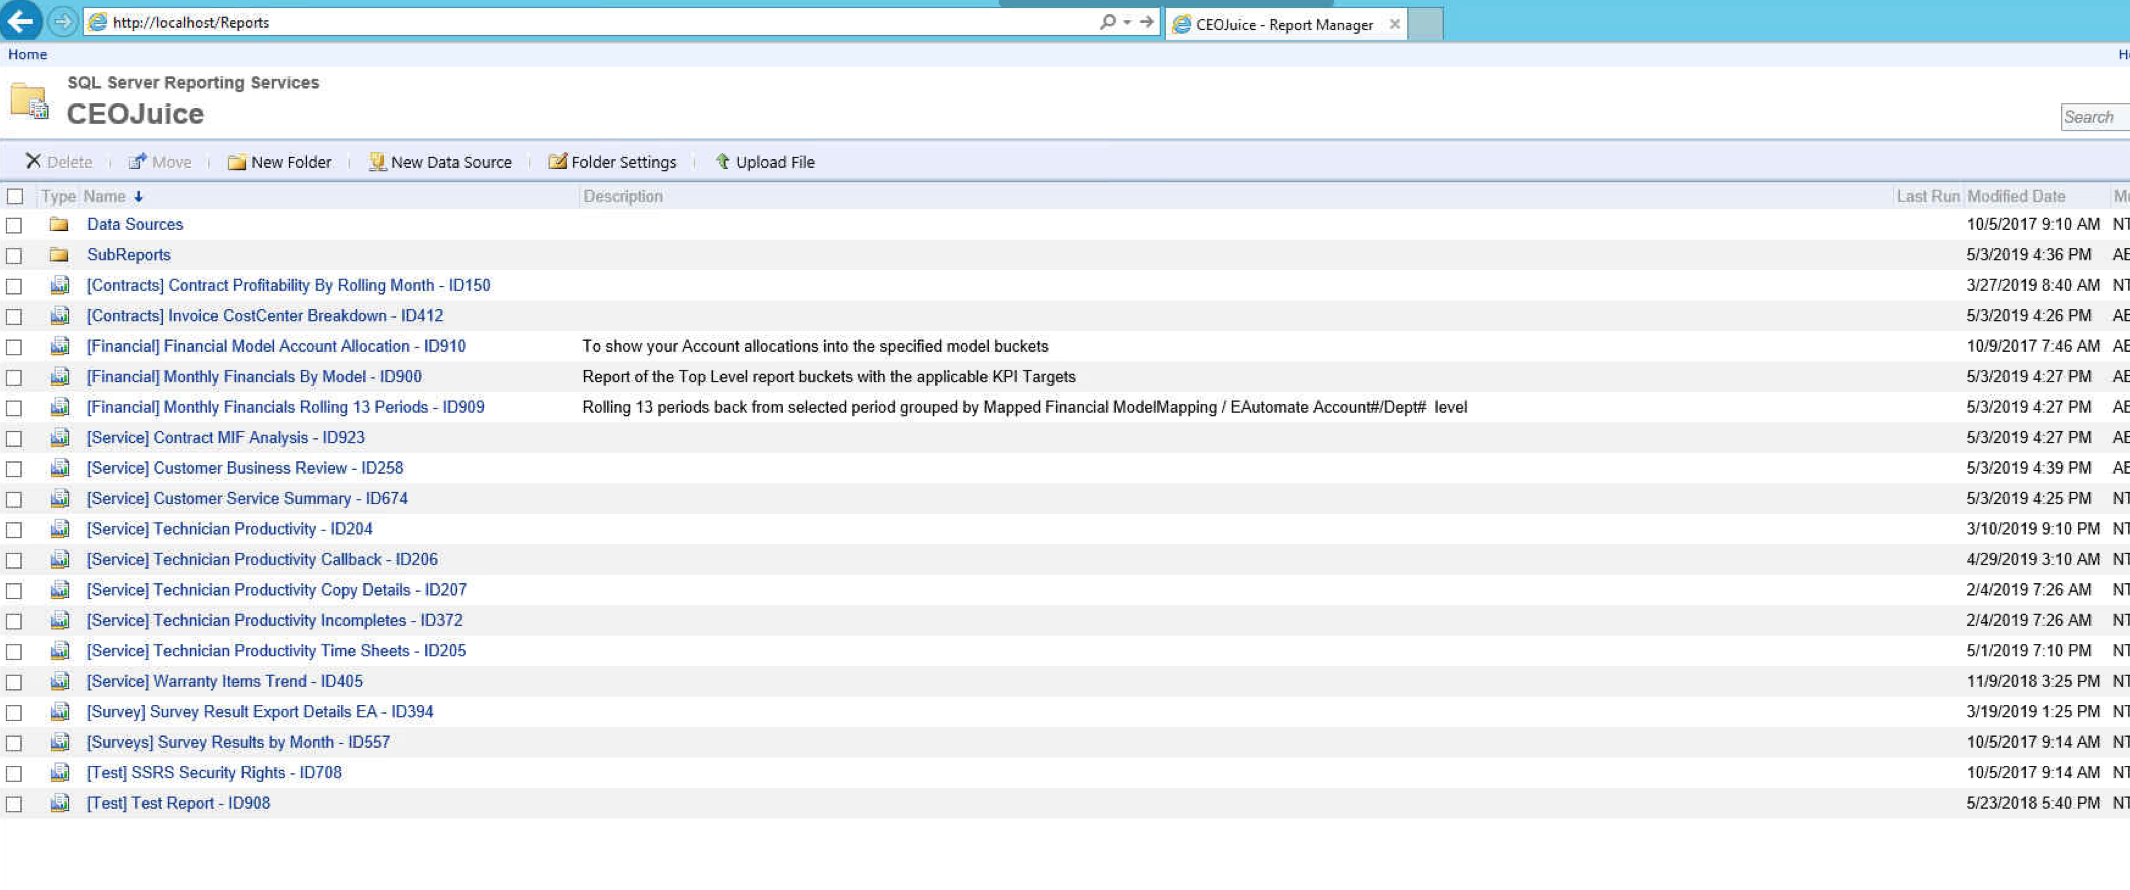Click the go arrow in address bar
Image resolution: width=2130 pixels, height=890 pixels.
[1147, 21]
